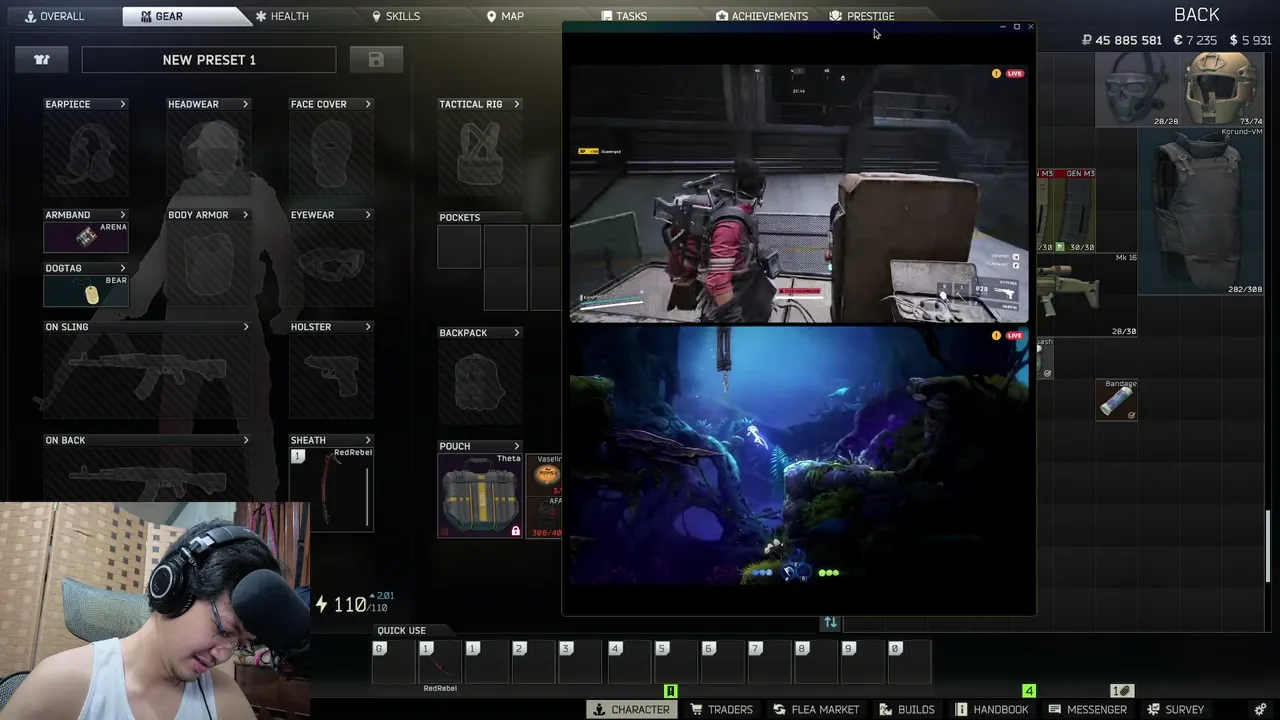This screenshot has width=1280, height=720.
Task: Click the preset outfit list icon
Action: click(x=42, y=60)
